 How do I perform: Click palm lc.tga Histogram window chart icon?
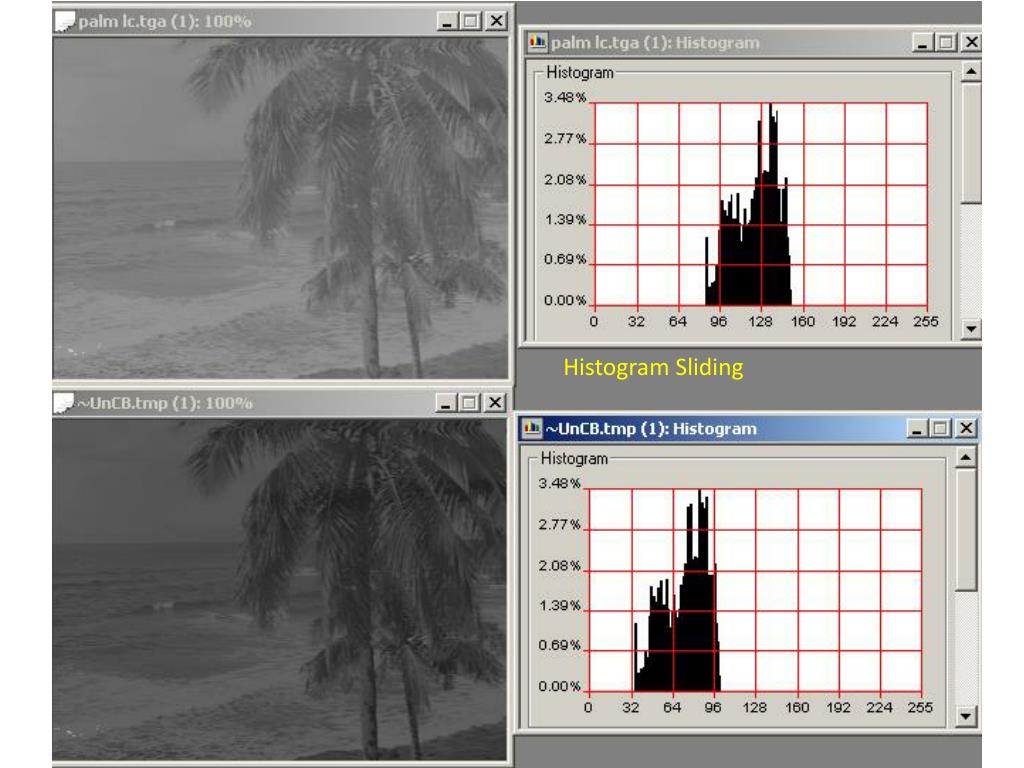537,42
